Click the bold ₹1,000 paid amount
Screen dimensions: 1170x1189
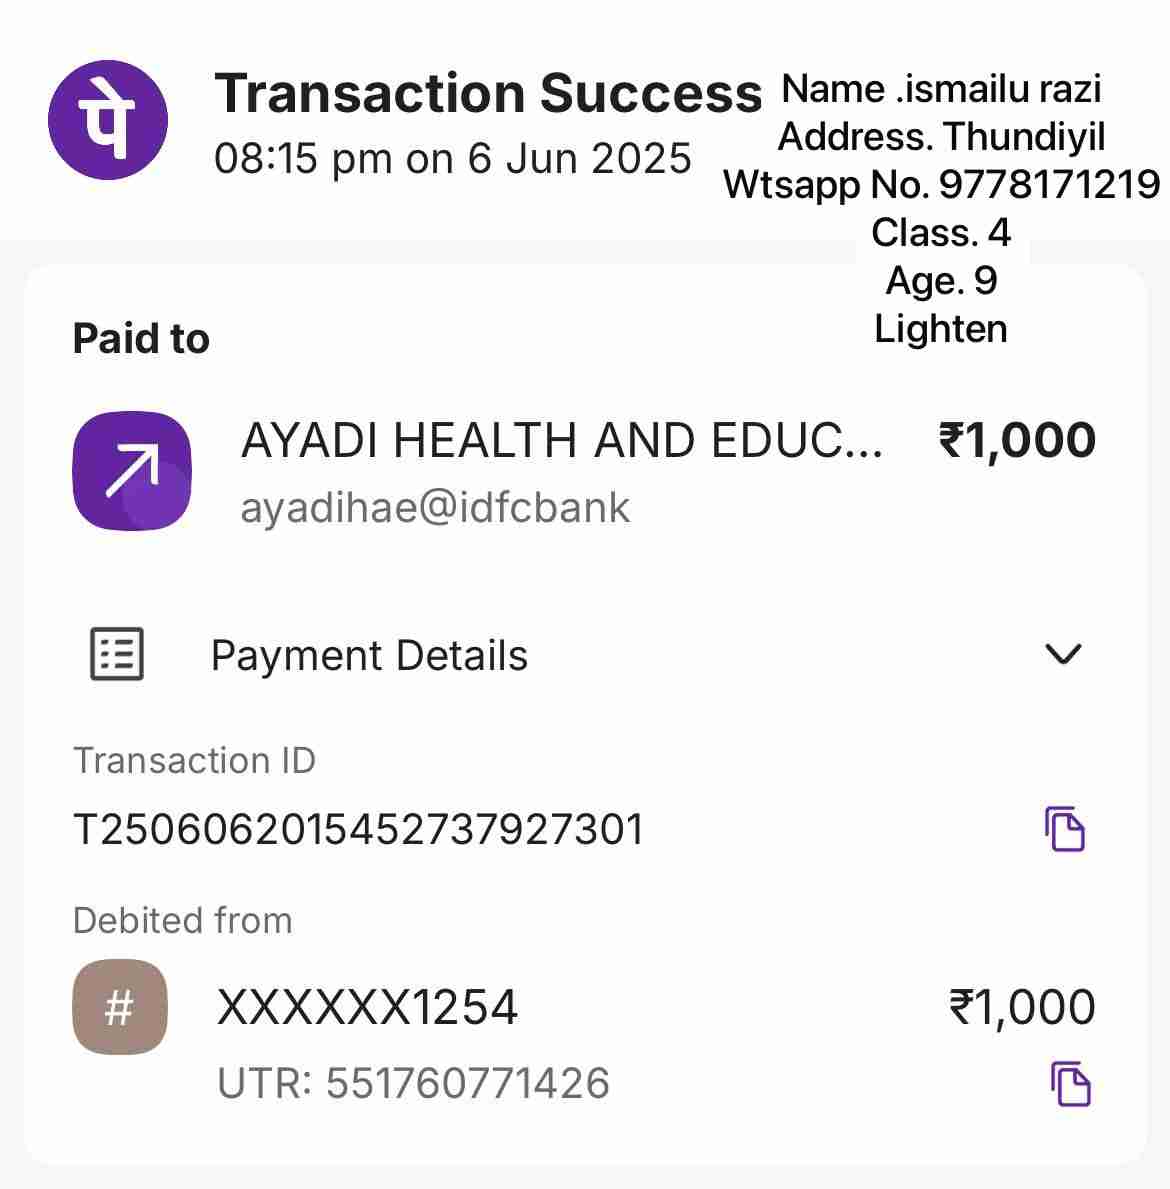1017,441
